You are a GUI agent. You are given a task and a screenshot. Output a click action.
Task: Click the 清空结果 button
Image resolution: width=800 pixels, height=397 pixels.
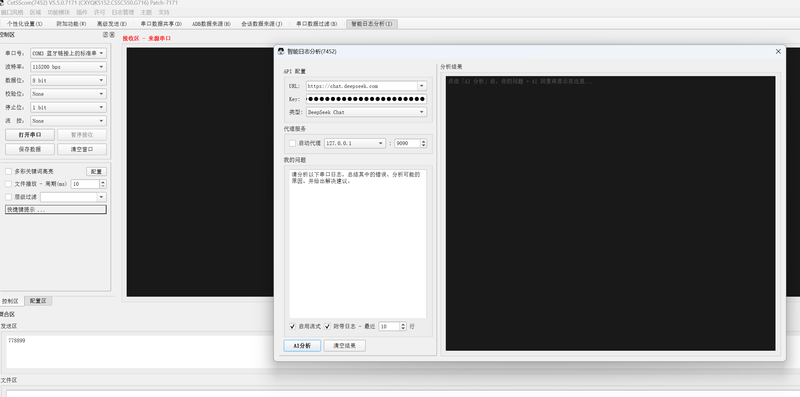pos(344,346)
